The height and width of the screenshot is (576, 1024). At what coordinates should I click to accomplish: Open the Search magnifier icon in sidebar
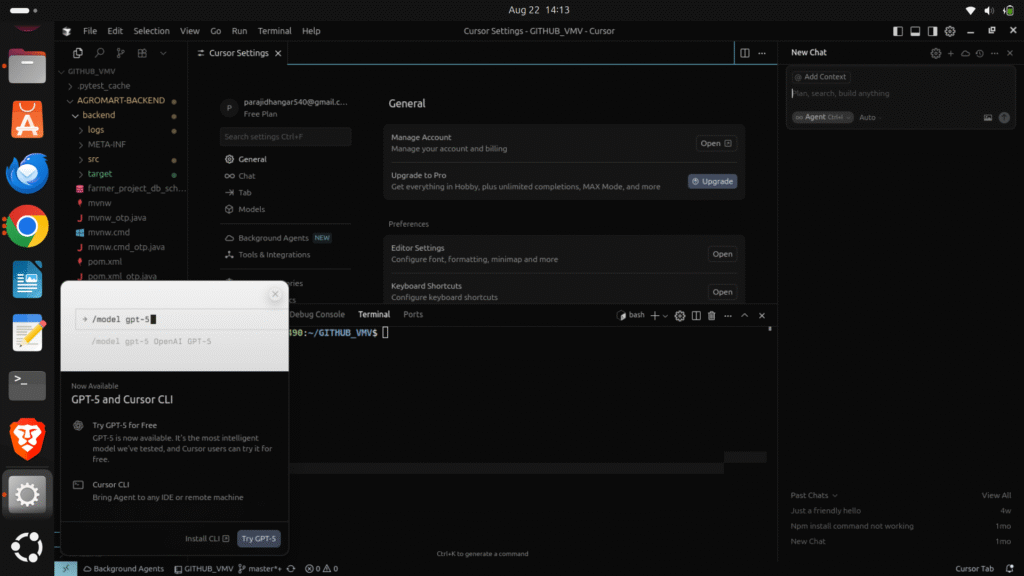pyautogui.click(x=99, y=53)
